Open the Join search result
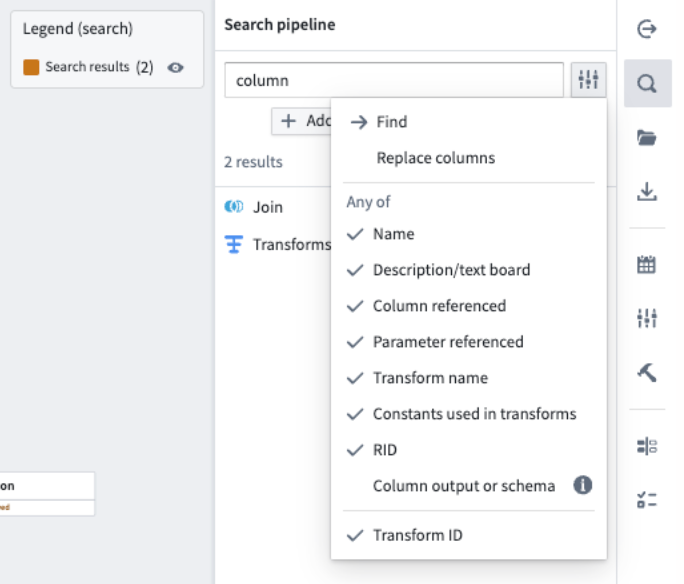684x584 pixels. (268, 207)
